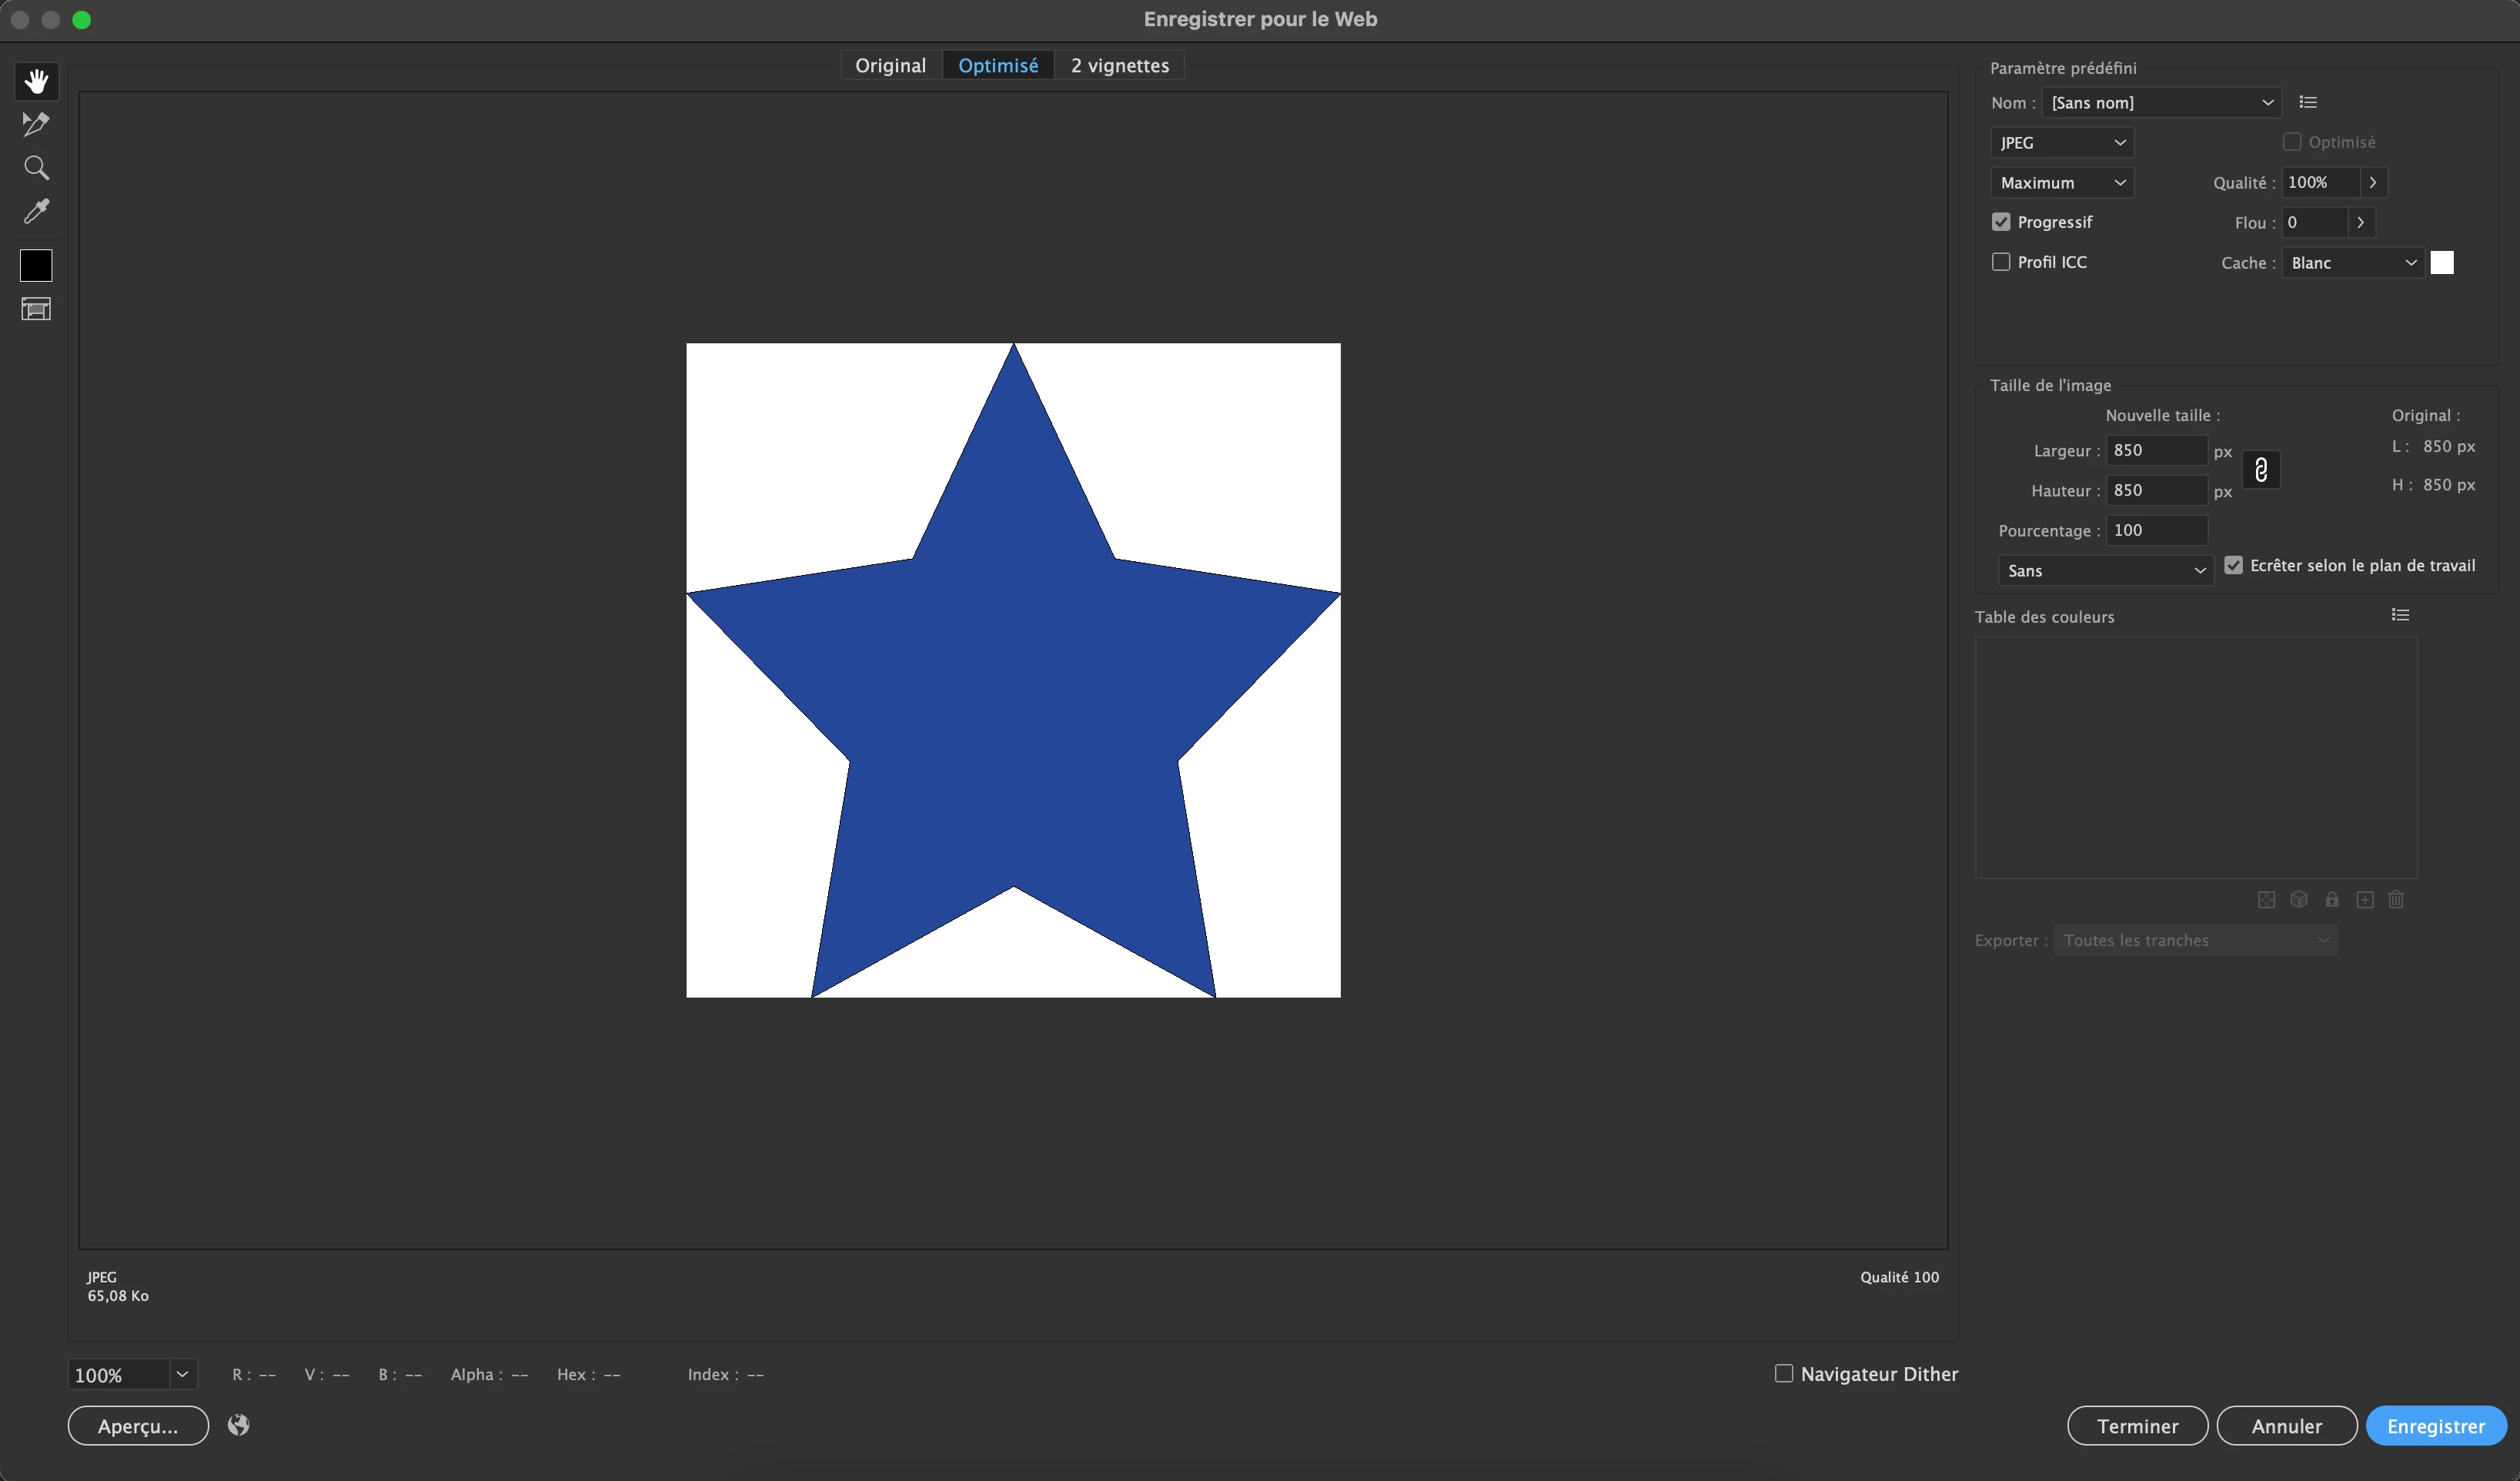Toggle slices visibility icon
Viewport: 2520px width, 1481px height.
(36, 309)
